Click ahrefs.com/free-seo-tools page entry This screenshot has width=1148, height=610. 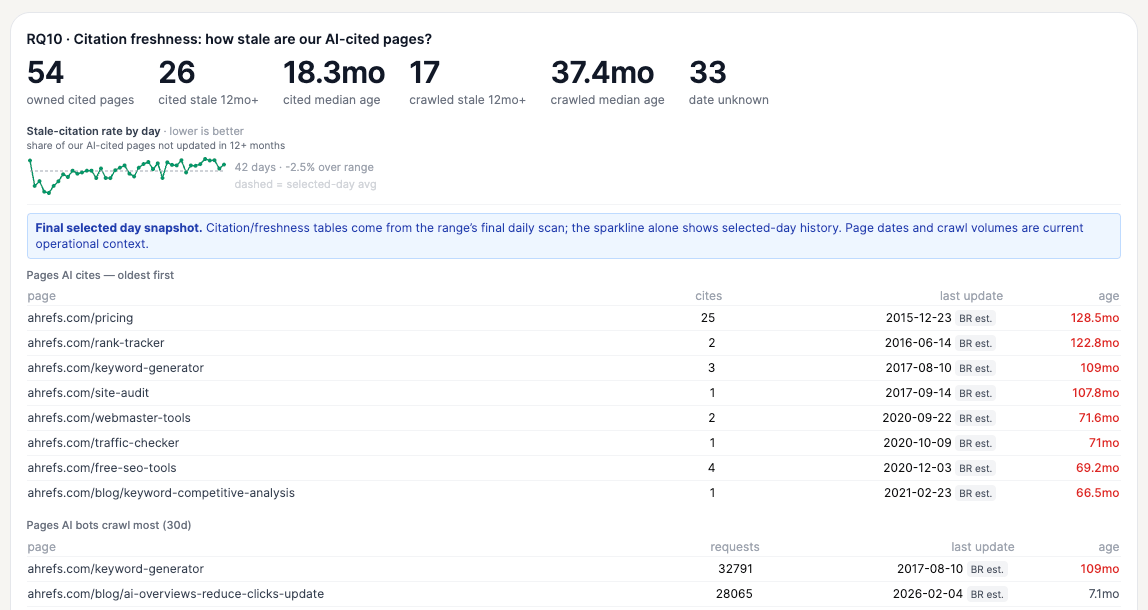(573, 467)
